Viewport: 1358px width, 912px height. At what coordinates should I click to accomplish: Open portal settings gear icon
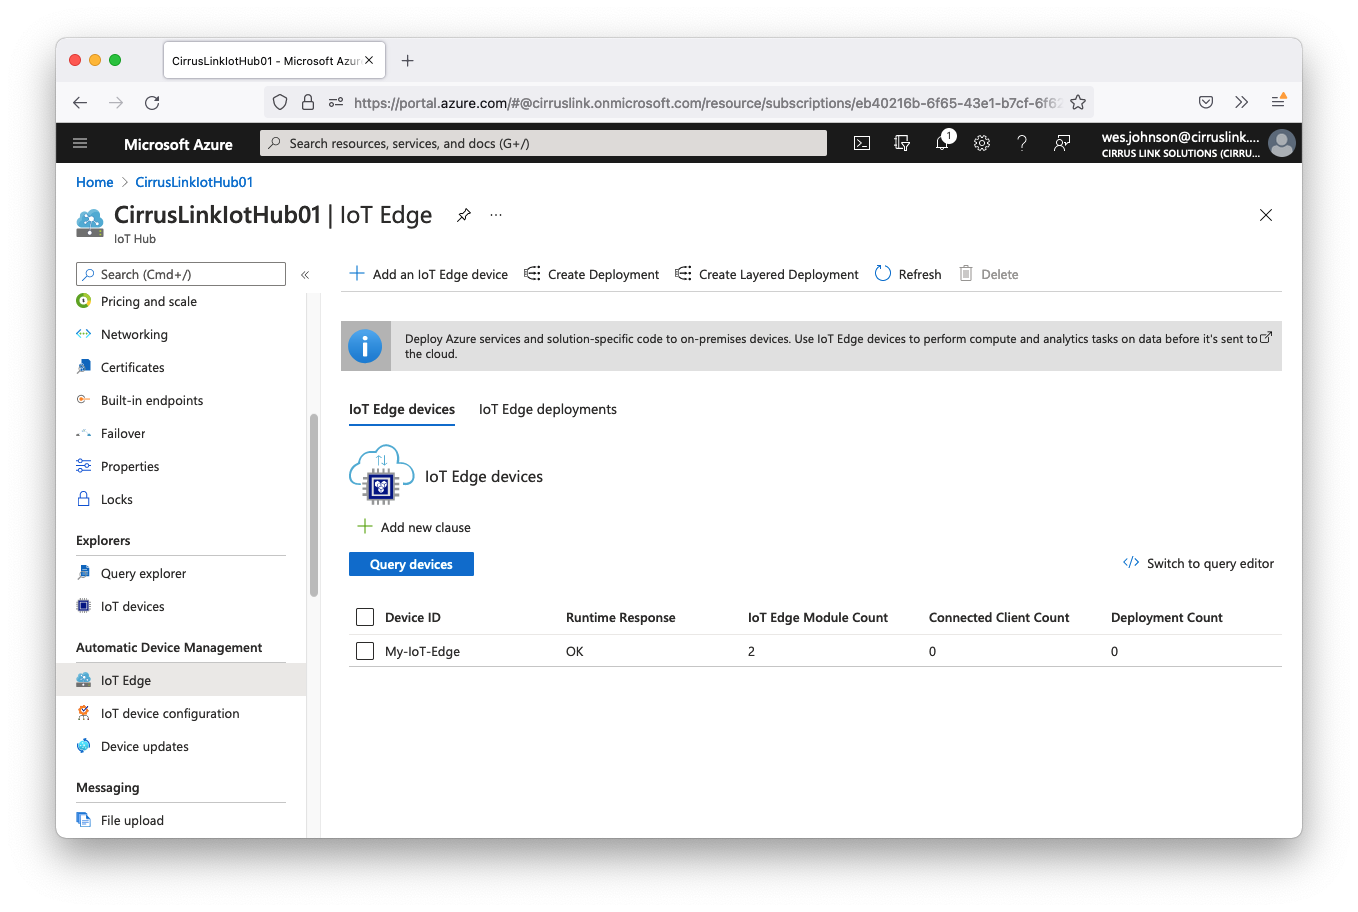982,143
